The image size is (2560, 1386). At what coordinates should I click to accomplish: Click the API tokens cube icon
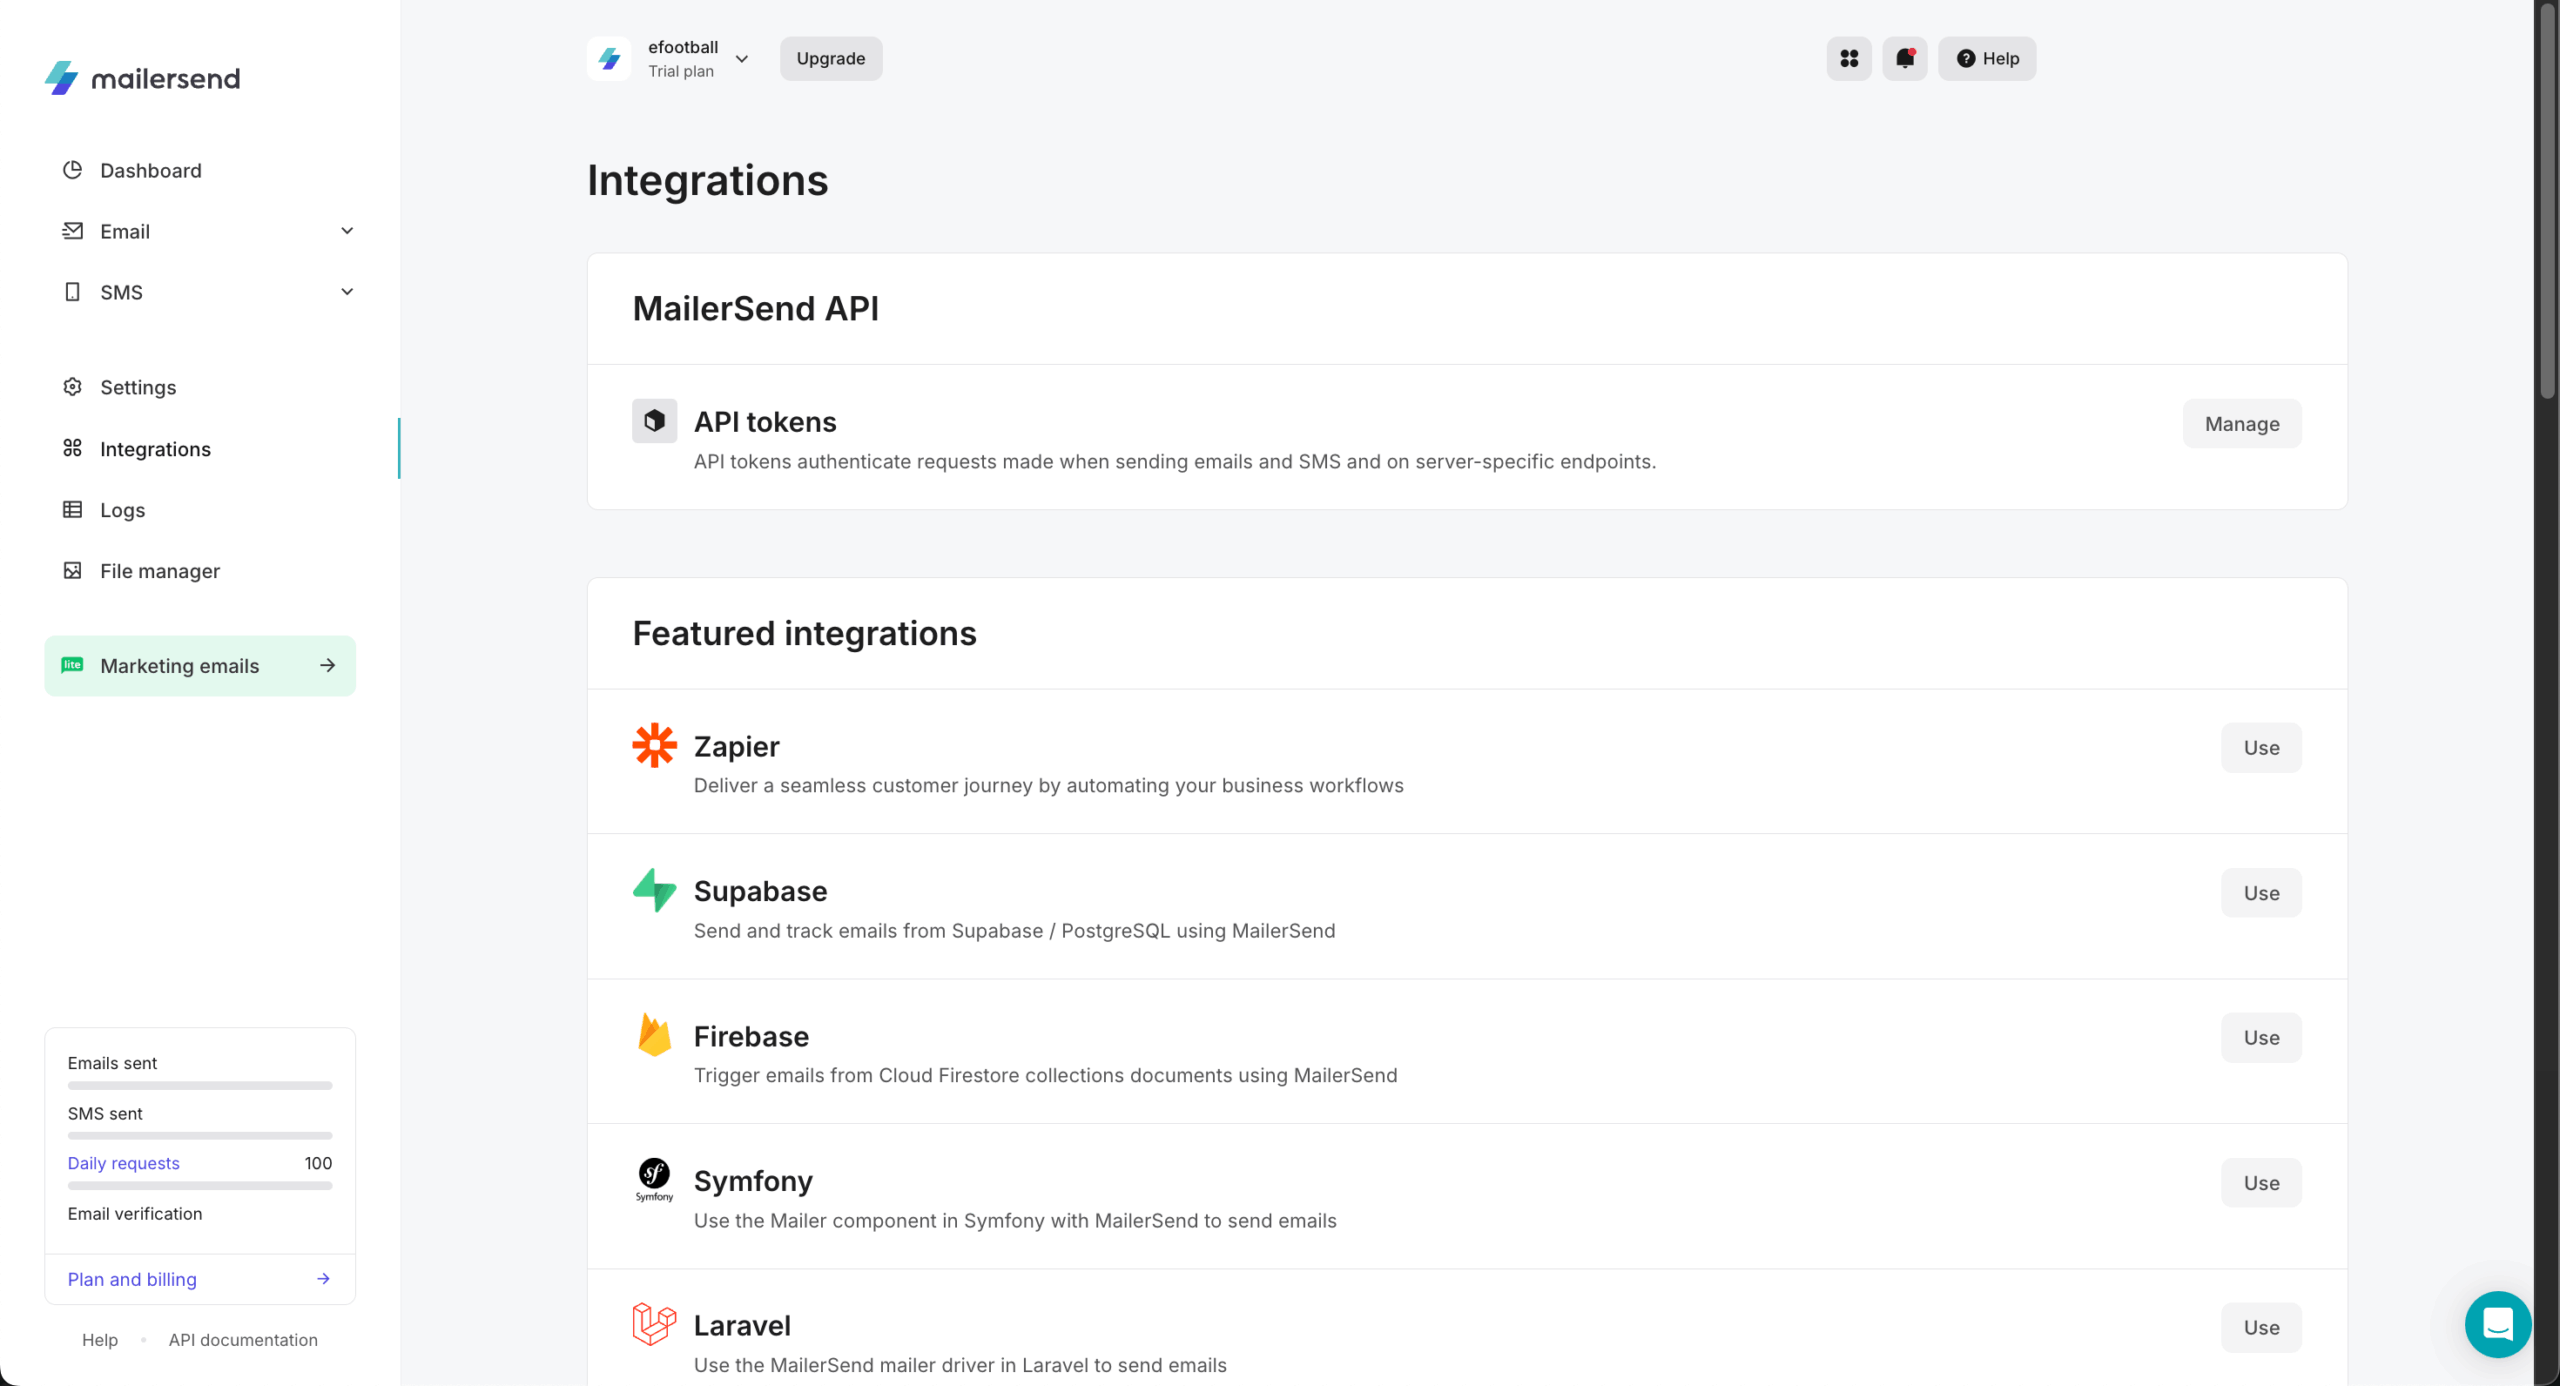pos(654,421)
